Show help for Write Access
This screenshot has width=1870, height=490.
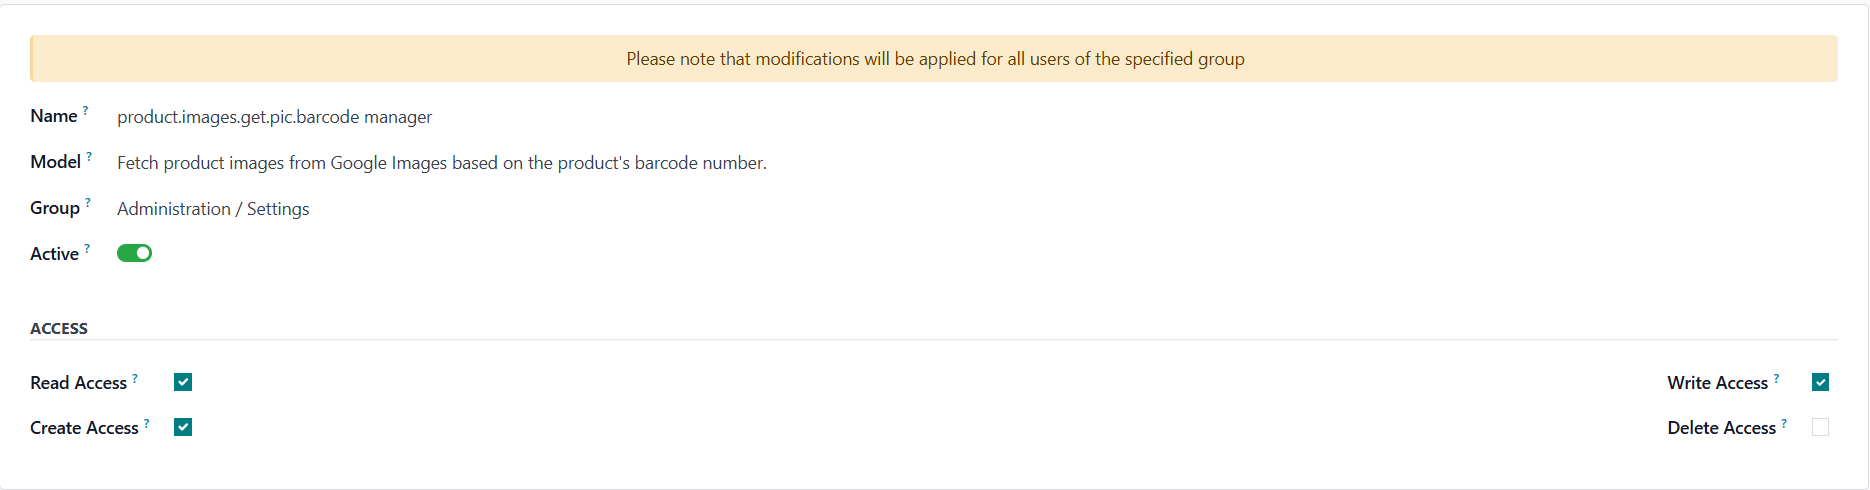pyautogui.click(x=1776, y=377)
